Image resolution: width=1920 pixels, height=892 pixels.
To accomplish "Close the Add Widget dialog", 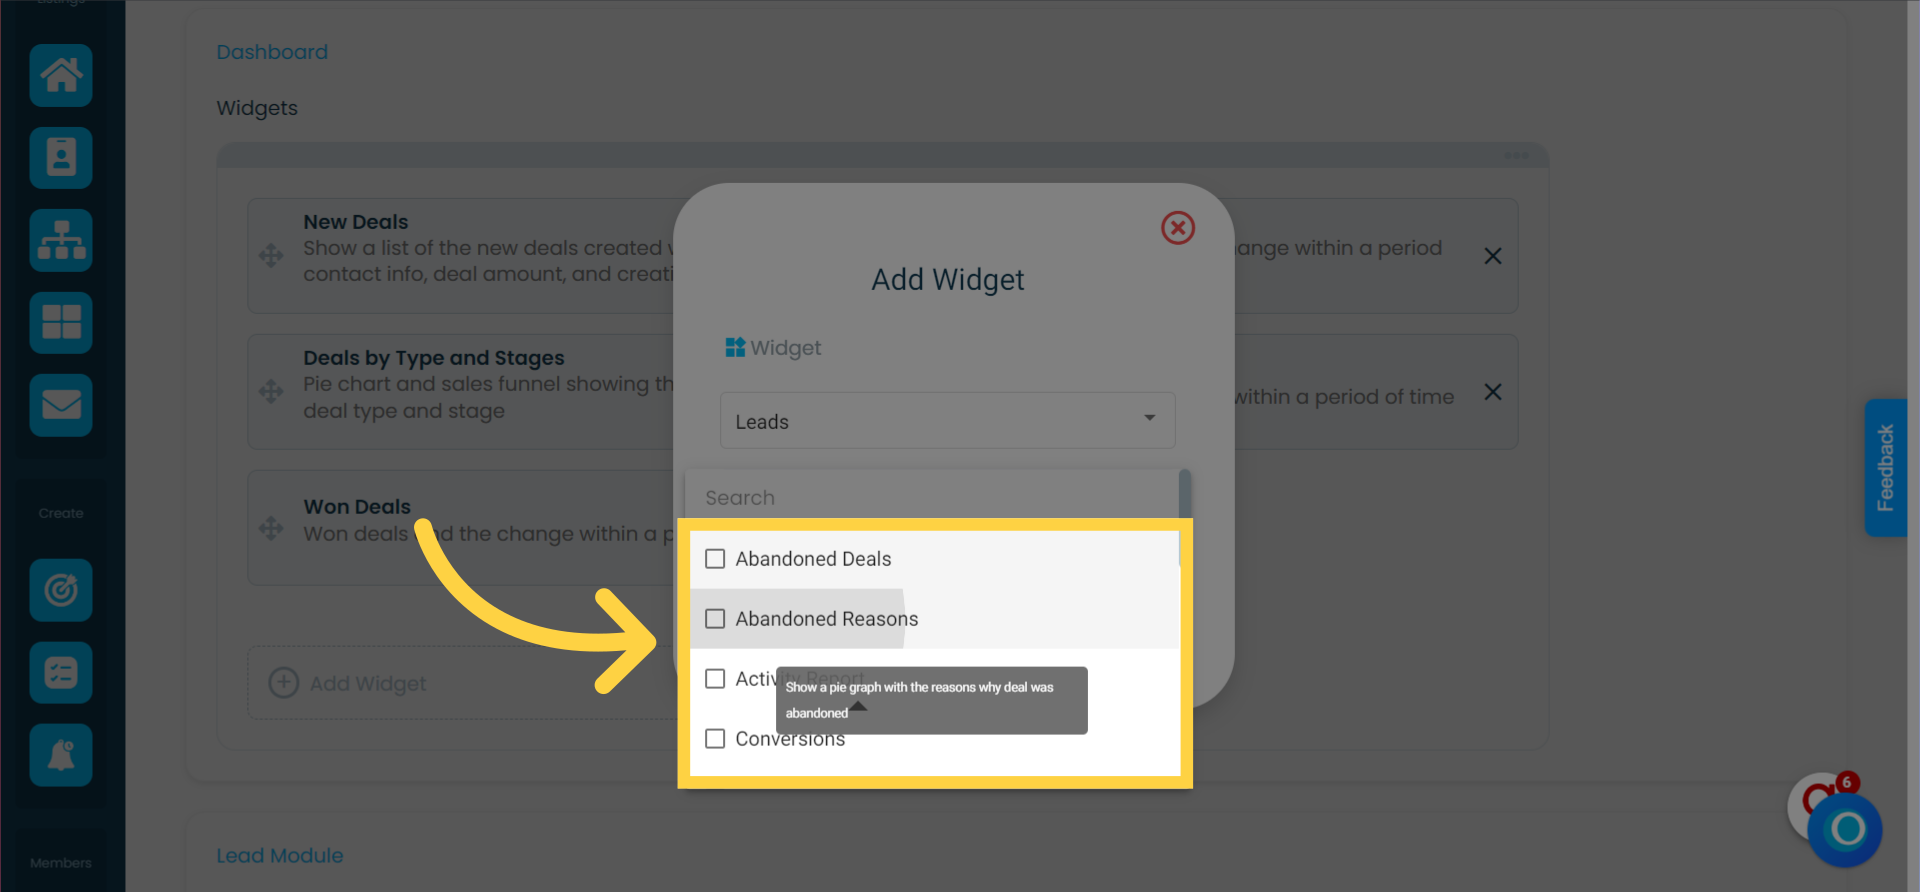I will (x=1178, y=228).
